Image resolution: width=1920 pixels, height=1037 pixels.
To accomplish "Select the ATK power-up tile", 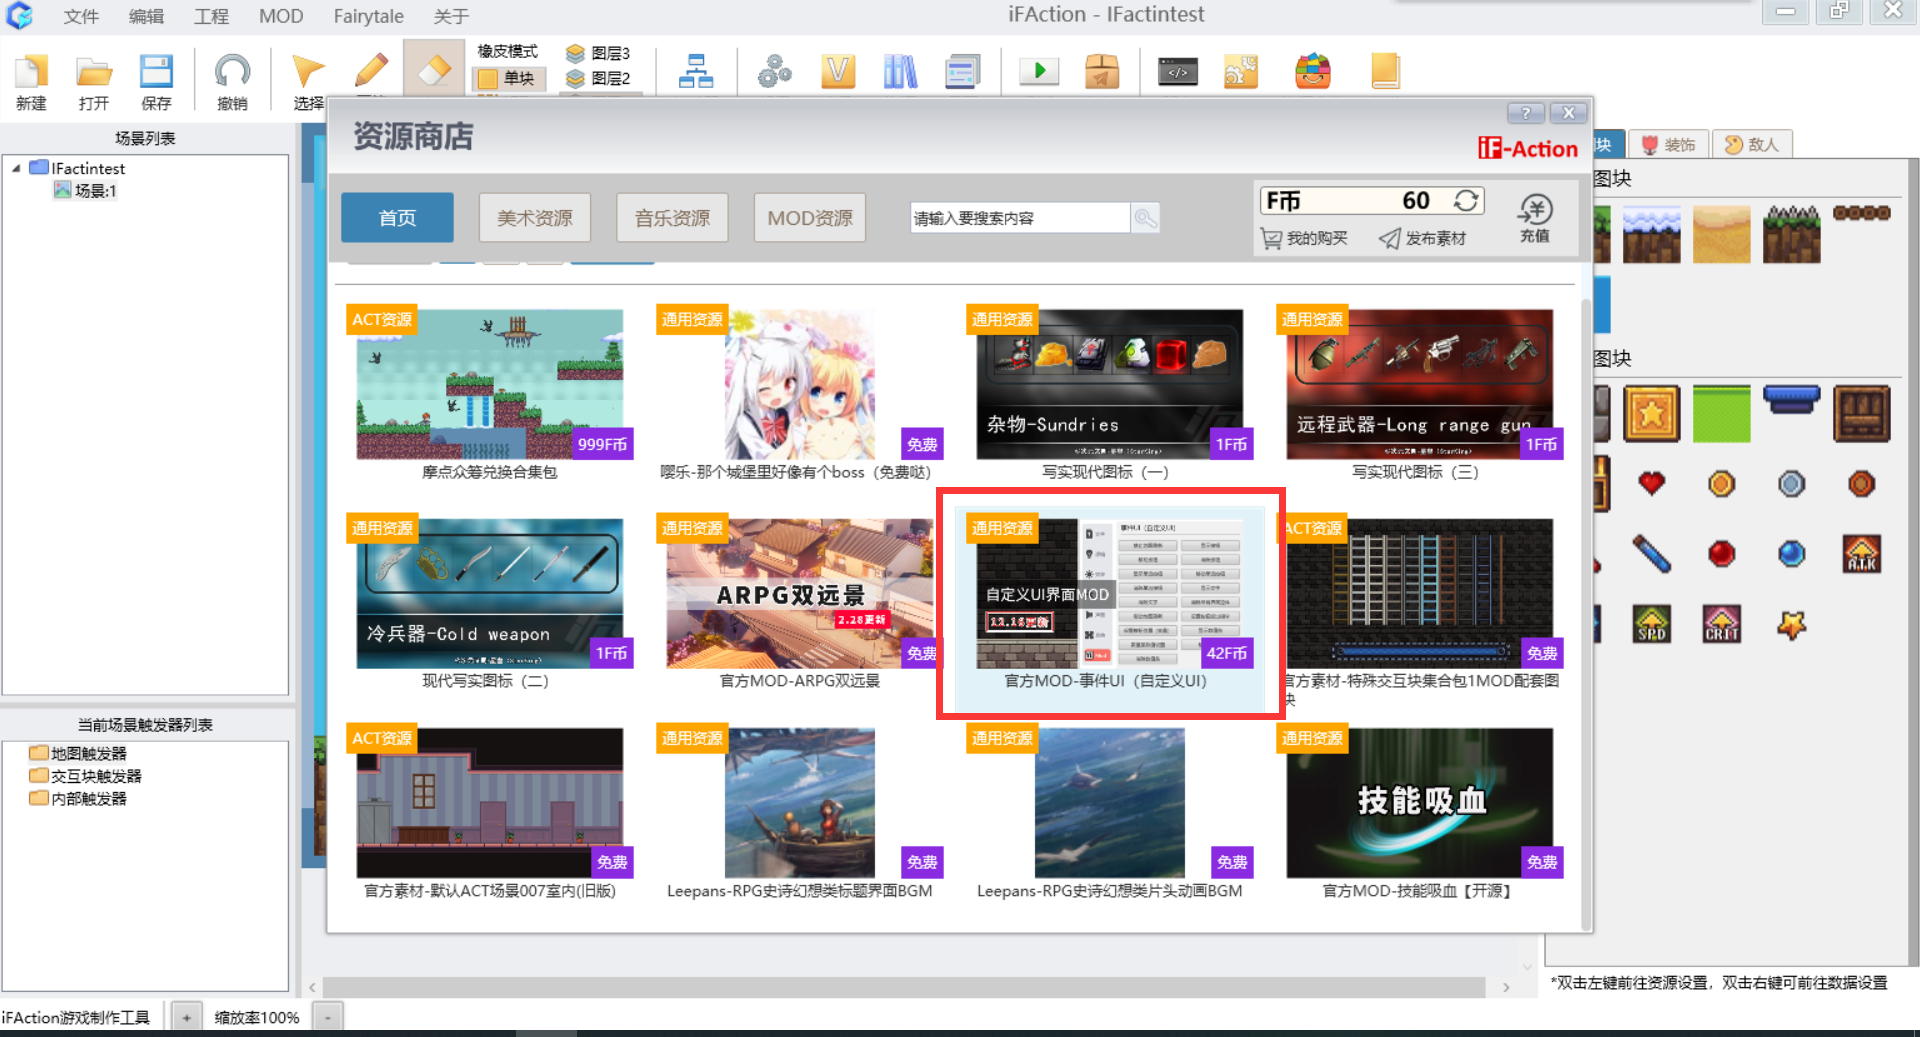I will click(x=1861, y=554).
